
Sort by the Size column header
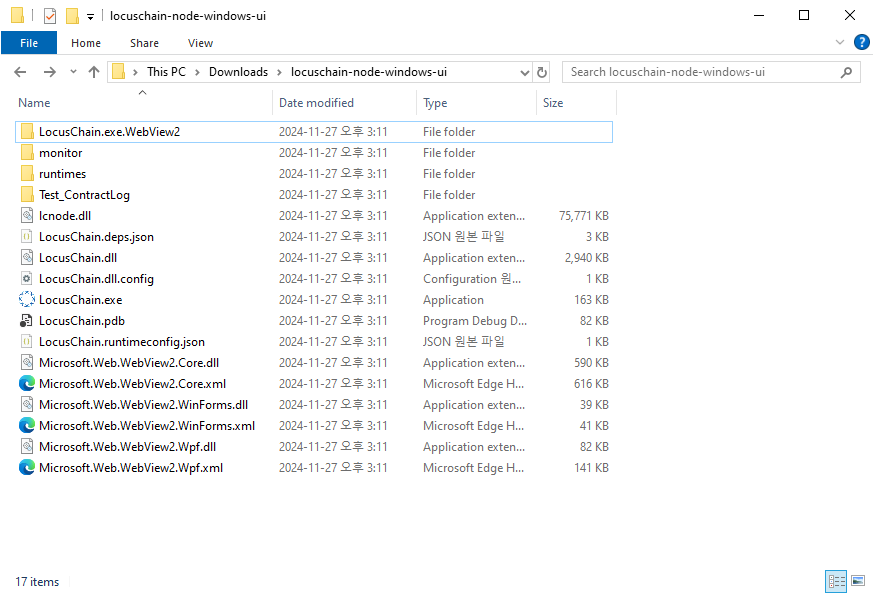(x=553, y=103)
